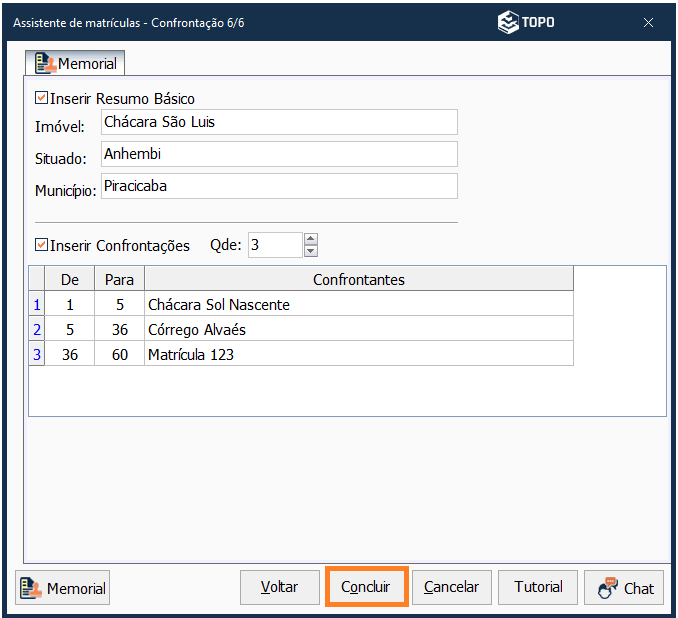Open the Chat support icon
Viewport: 678px width, 618px height.
pos(607,588)
